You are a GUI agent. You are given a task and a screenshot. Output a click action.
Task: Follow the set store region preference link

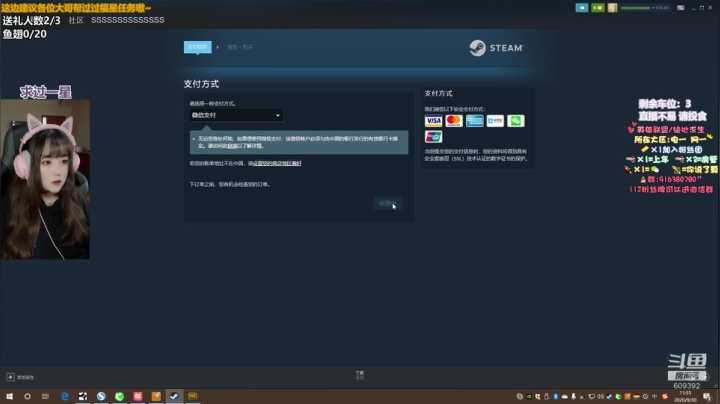coord(277,163)
